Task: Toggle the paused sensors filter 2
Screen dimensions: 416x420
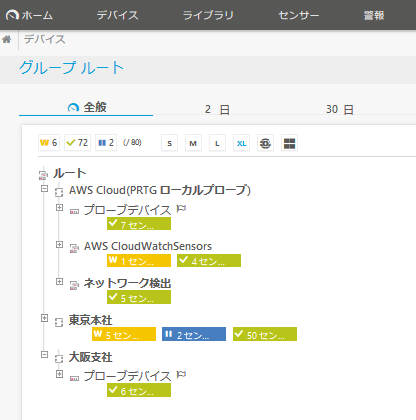Action: [x=106, y=143]
